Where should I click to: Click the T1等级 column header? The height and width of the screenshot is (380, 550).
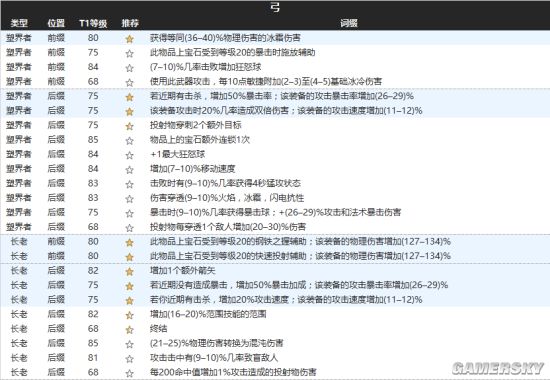pos(93,23)
